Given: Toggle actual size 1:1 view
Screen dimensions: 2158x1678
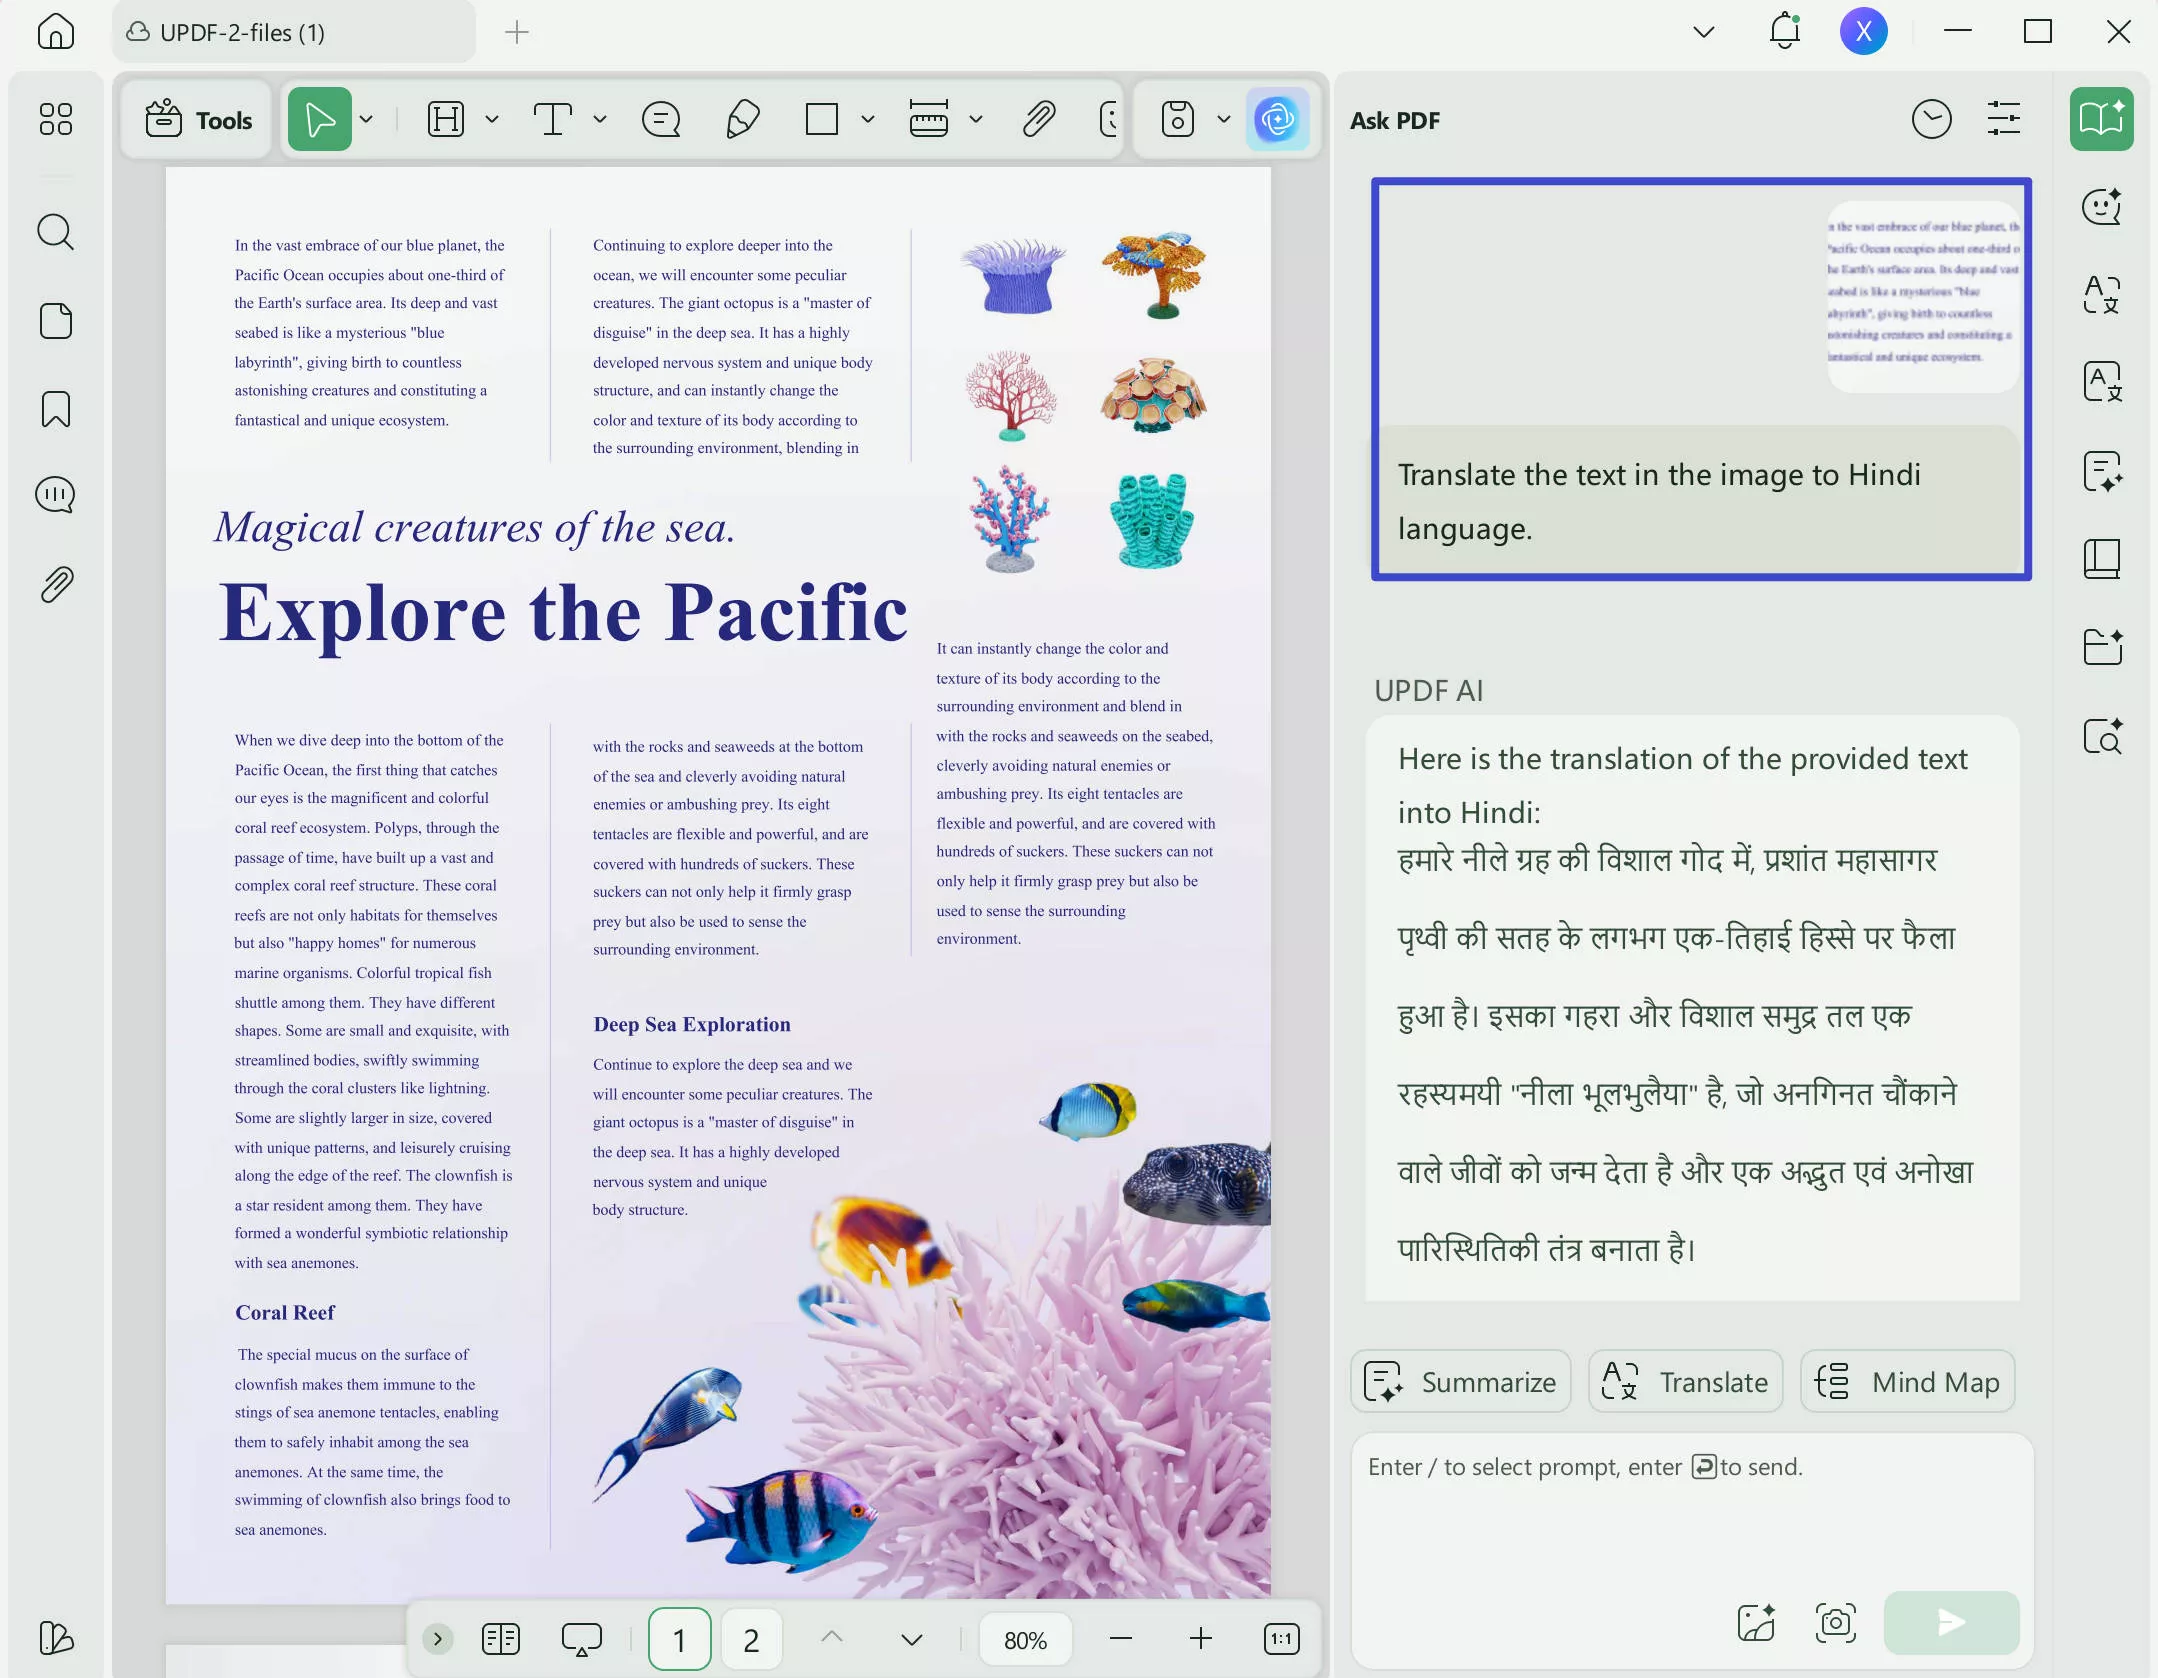Looking at the screenshot, I should (1281, 1639).
